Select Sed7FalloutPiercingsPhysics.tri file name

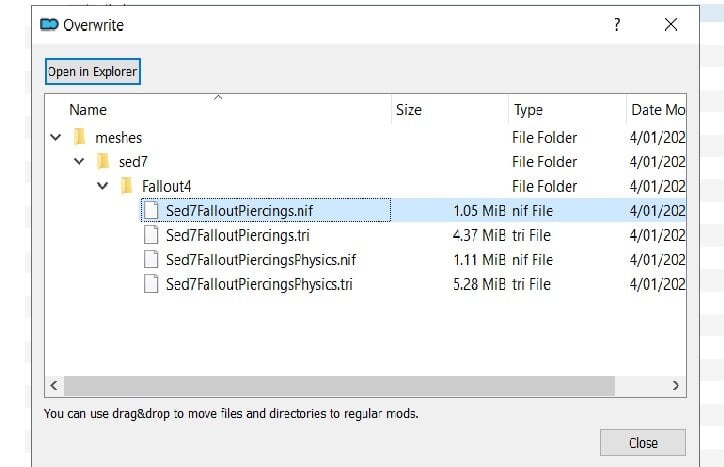(259, 284)
